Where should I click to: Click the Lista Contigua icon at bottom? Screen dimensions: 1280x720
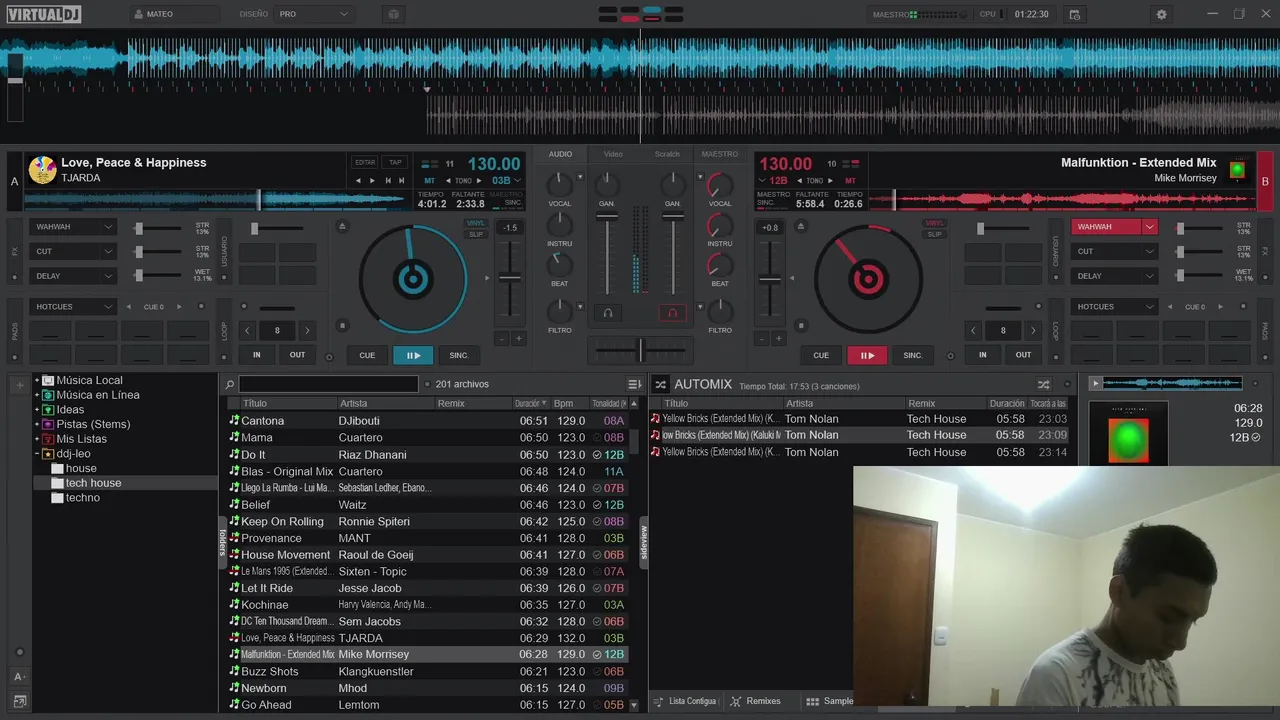click(x=659, y=701)
